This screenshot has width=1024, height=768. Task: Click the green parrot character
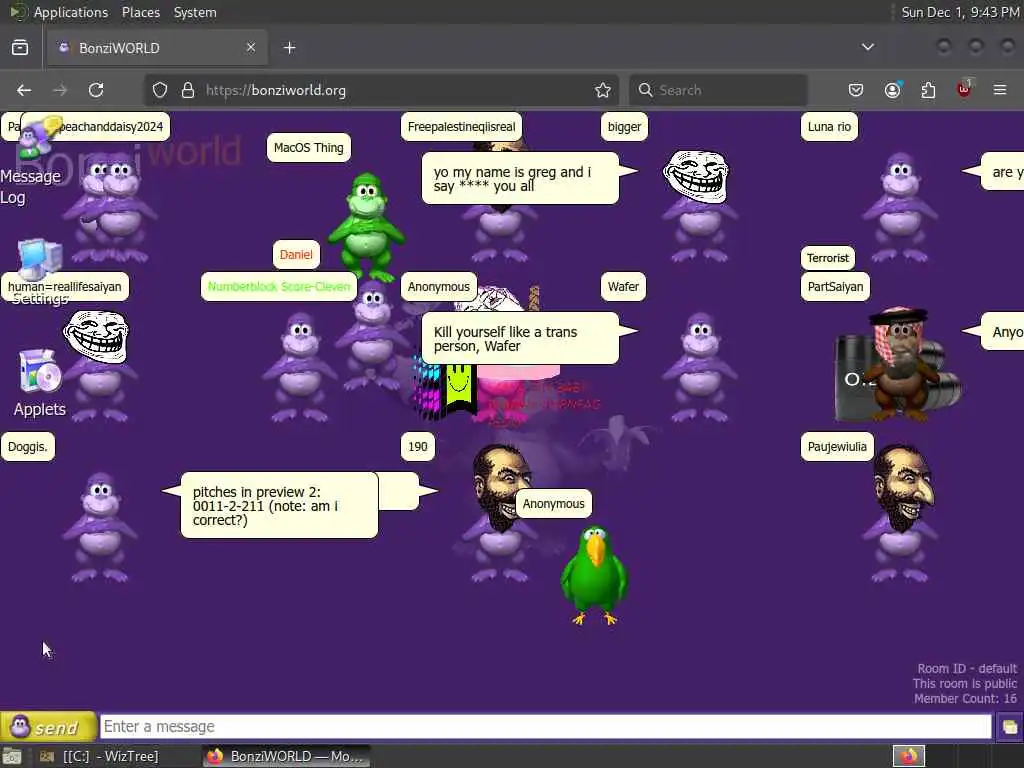click(594, 575)
